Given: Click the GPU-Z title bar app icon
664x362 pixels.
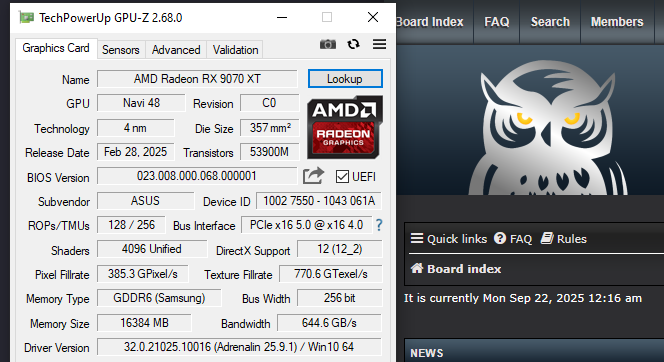Looking at the screenshot, I should (x=26, y=17).
